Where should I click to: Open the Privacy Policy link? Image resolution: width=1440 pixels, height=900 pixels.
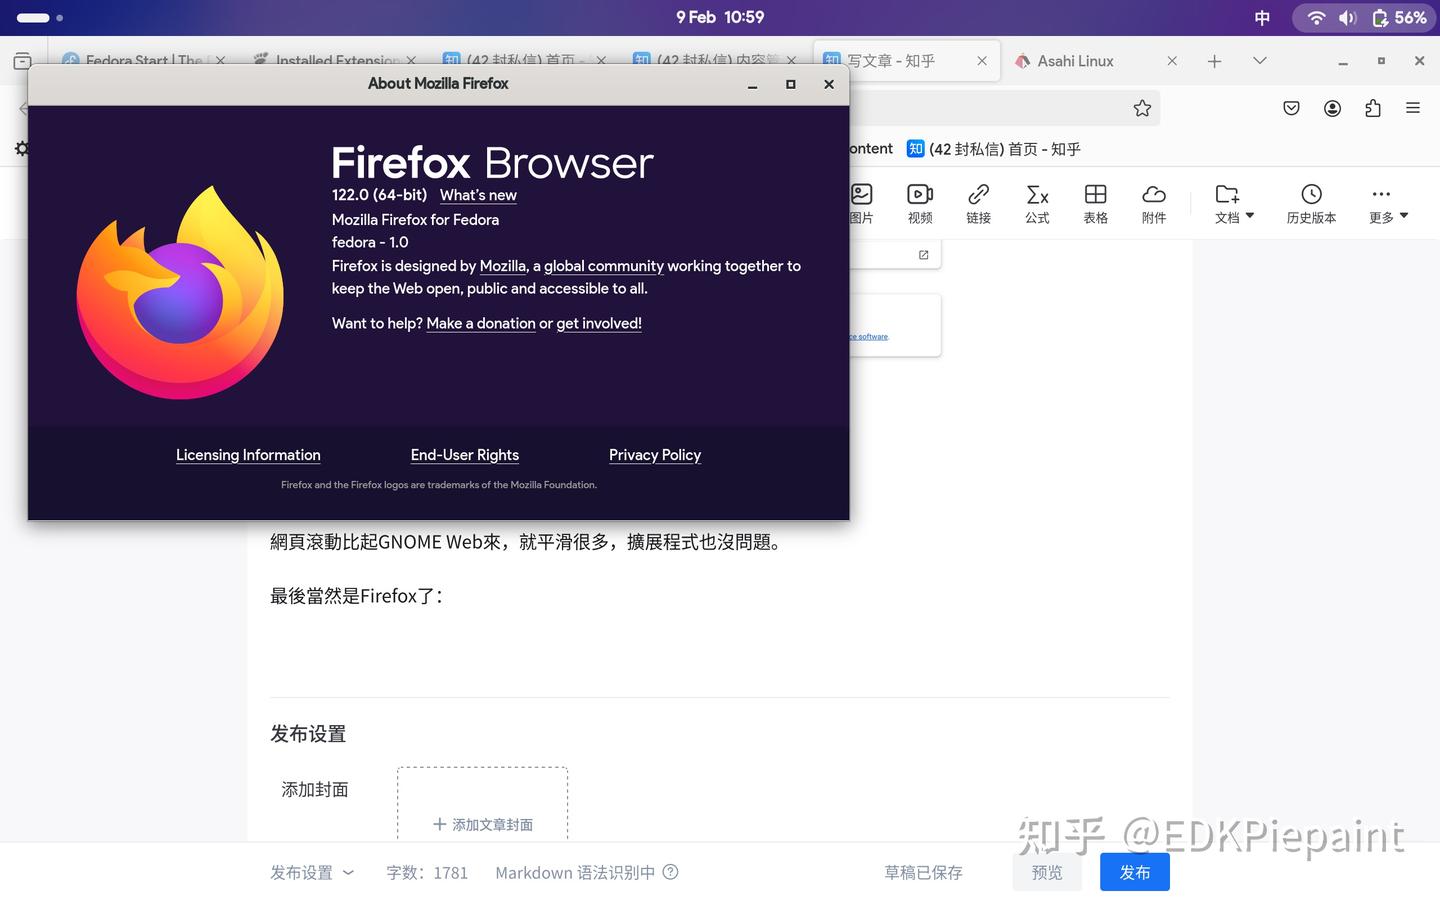pyautogui.click(x=655, y=455)
